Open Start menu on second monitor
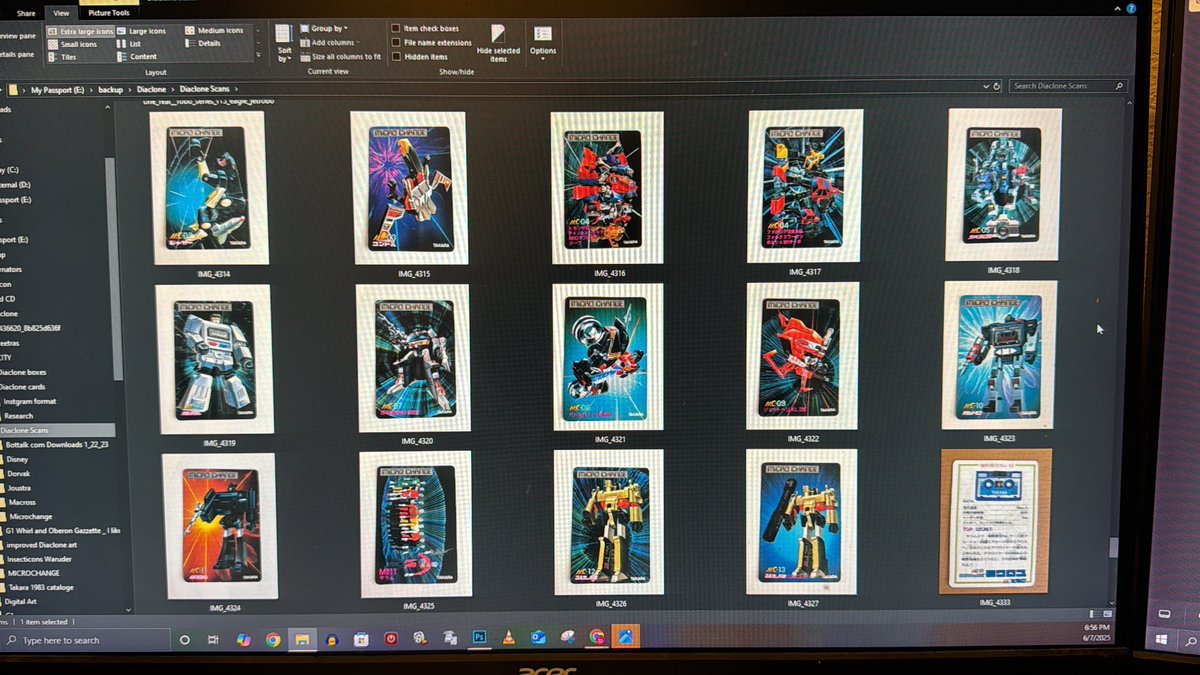The width and height of the screenshot is (1200, 675). tap(1162, 638)
